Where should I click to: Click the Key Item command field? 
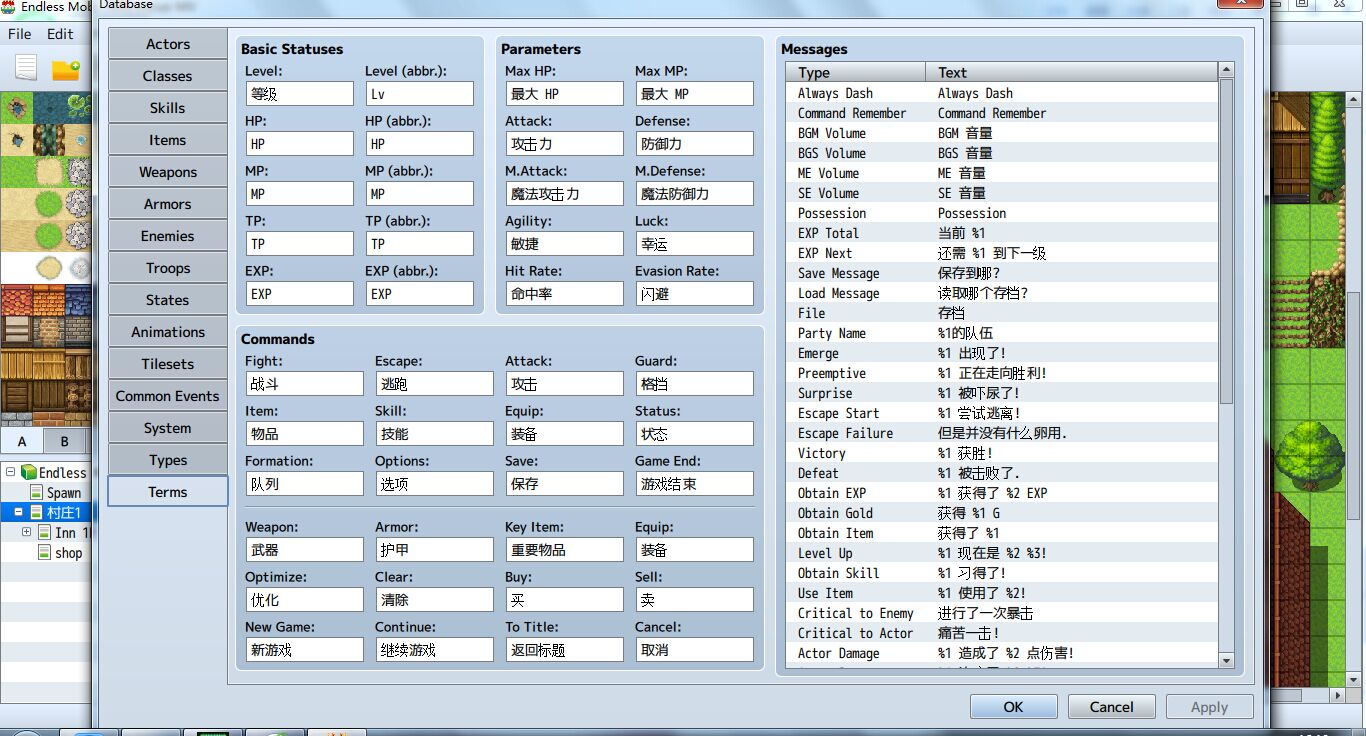(565, 550)
